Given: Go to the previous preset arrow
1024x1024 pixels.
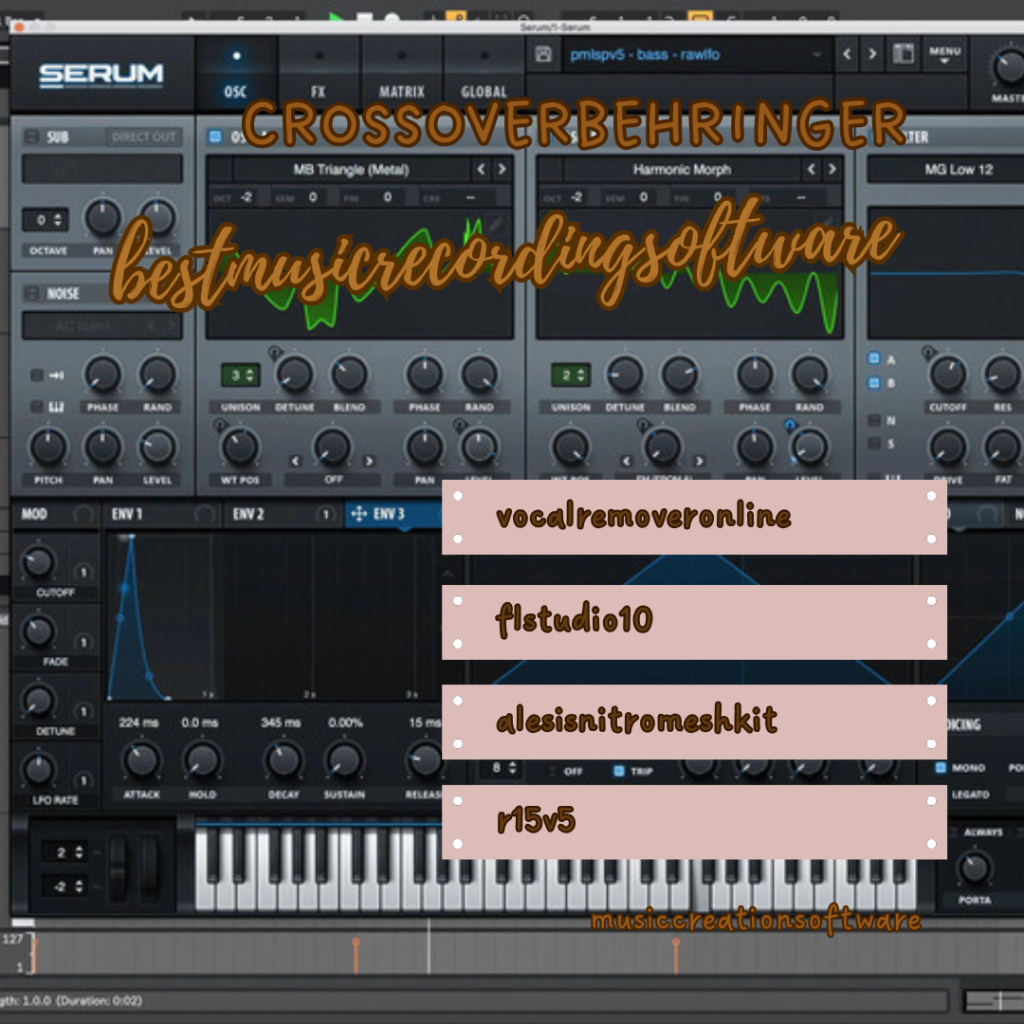Looking at the screenshot, I should tap(847, 54).
